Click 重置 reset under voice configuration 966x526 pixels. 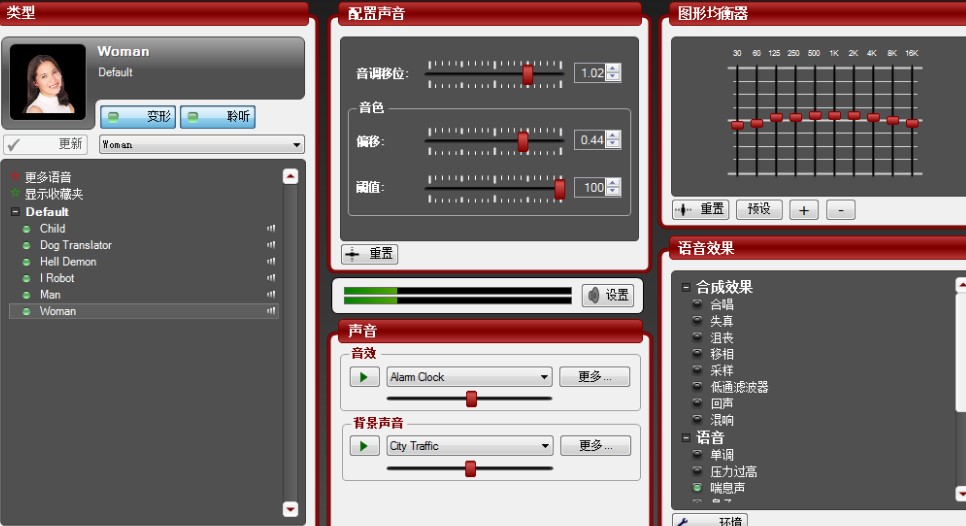370,254
